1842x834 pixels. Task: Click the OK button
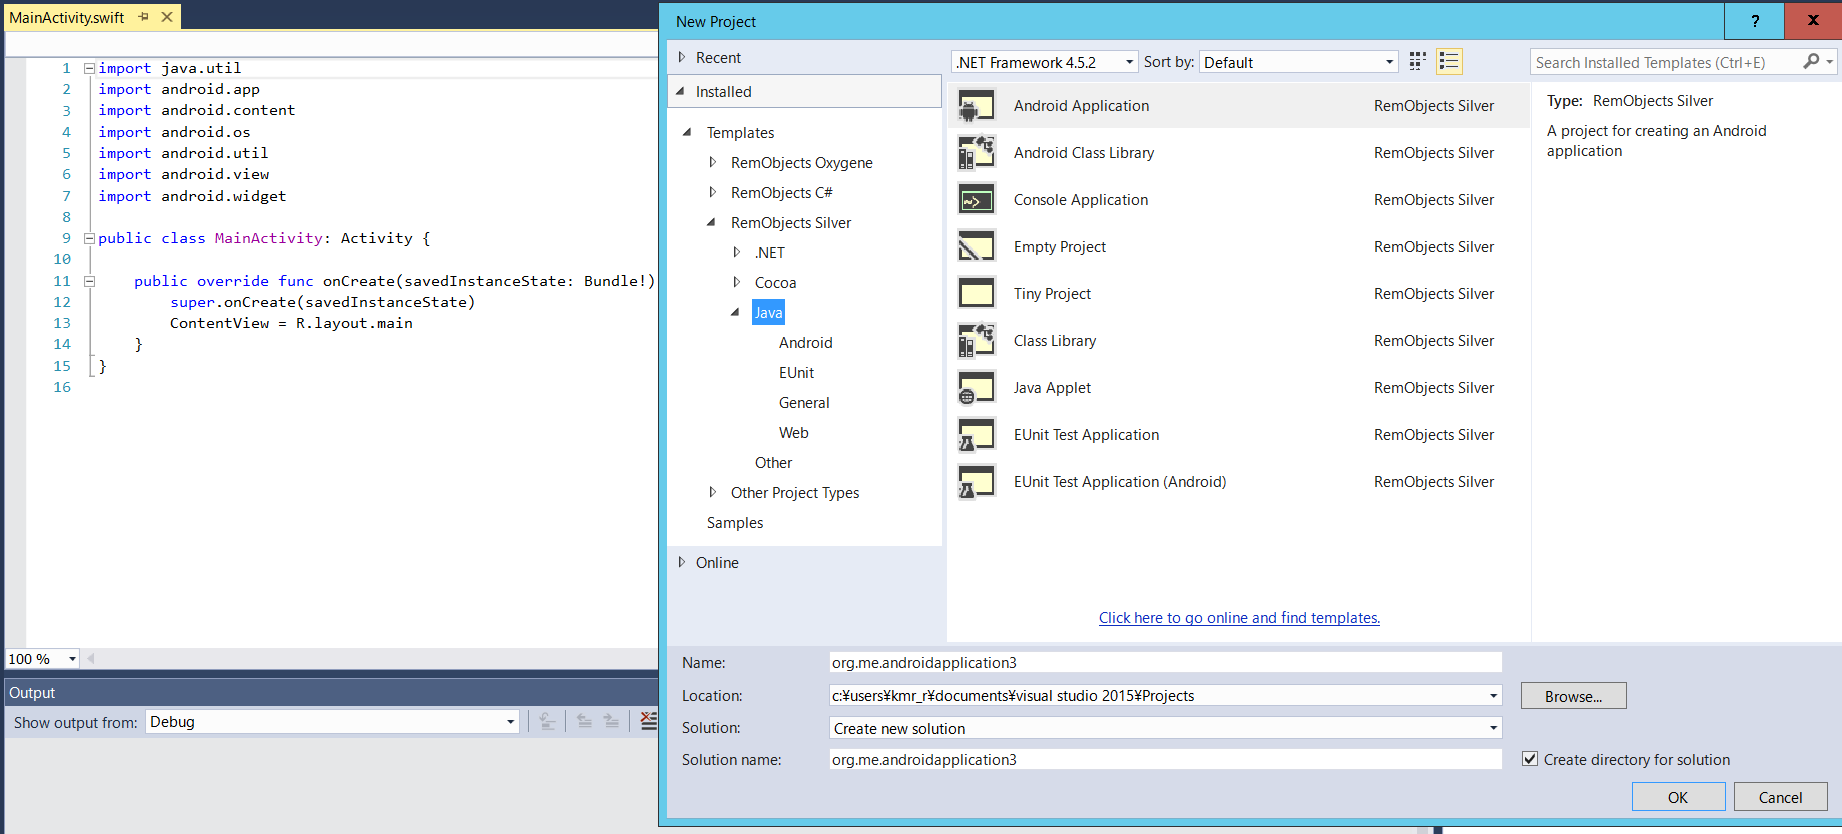(x=1678, y=797)
